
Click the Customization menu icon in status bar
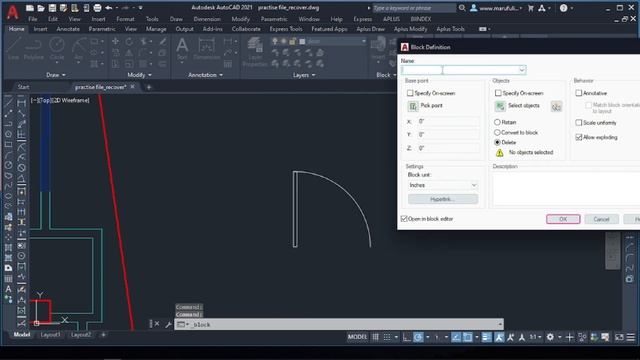[x=631, y=337]
